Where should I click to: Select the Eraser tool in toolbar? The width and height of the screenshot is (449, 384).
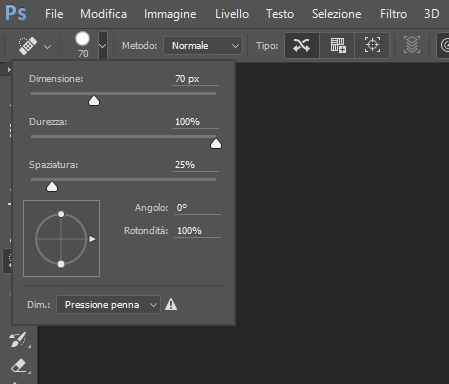[19, 366]
